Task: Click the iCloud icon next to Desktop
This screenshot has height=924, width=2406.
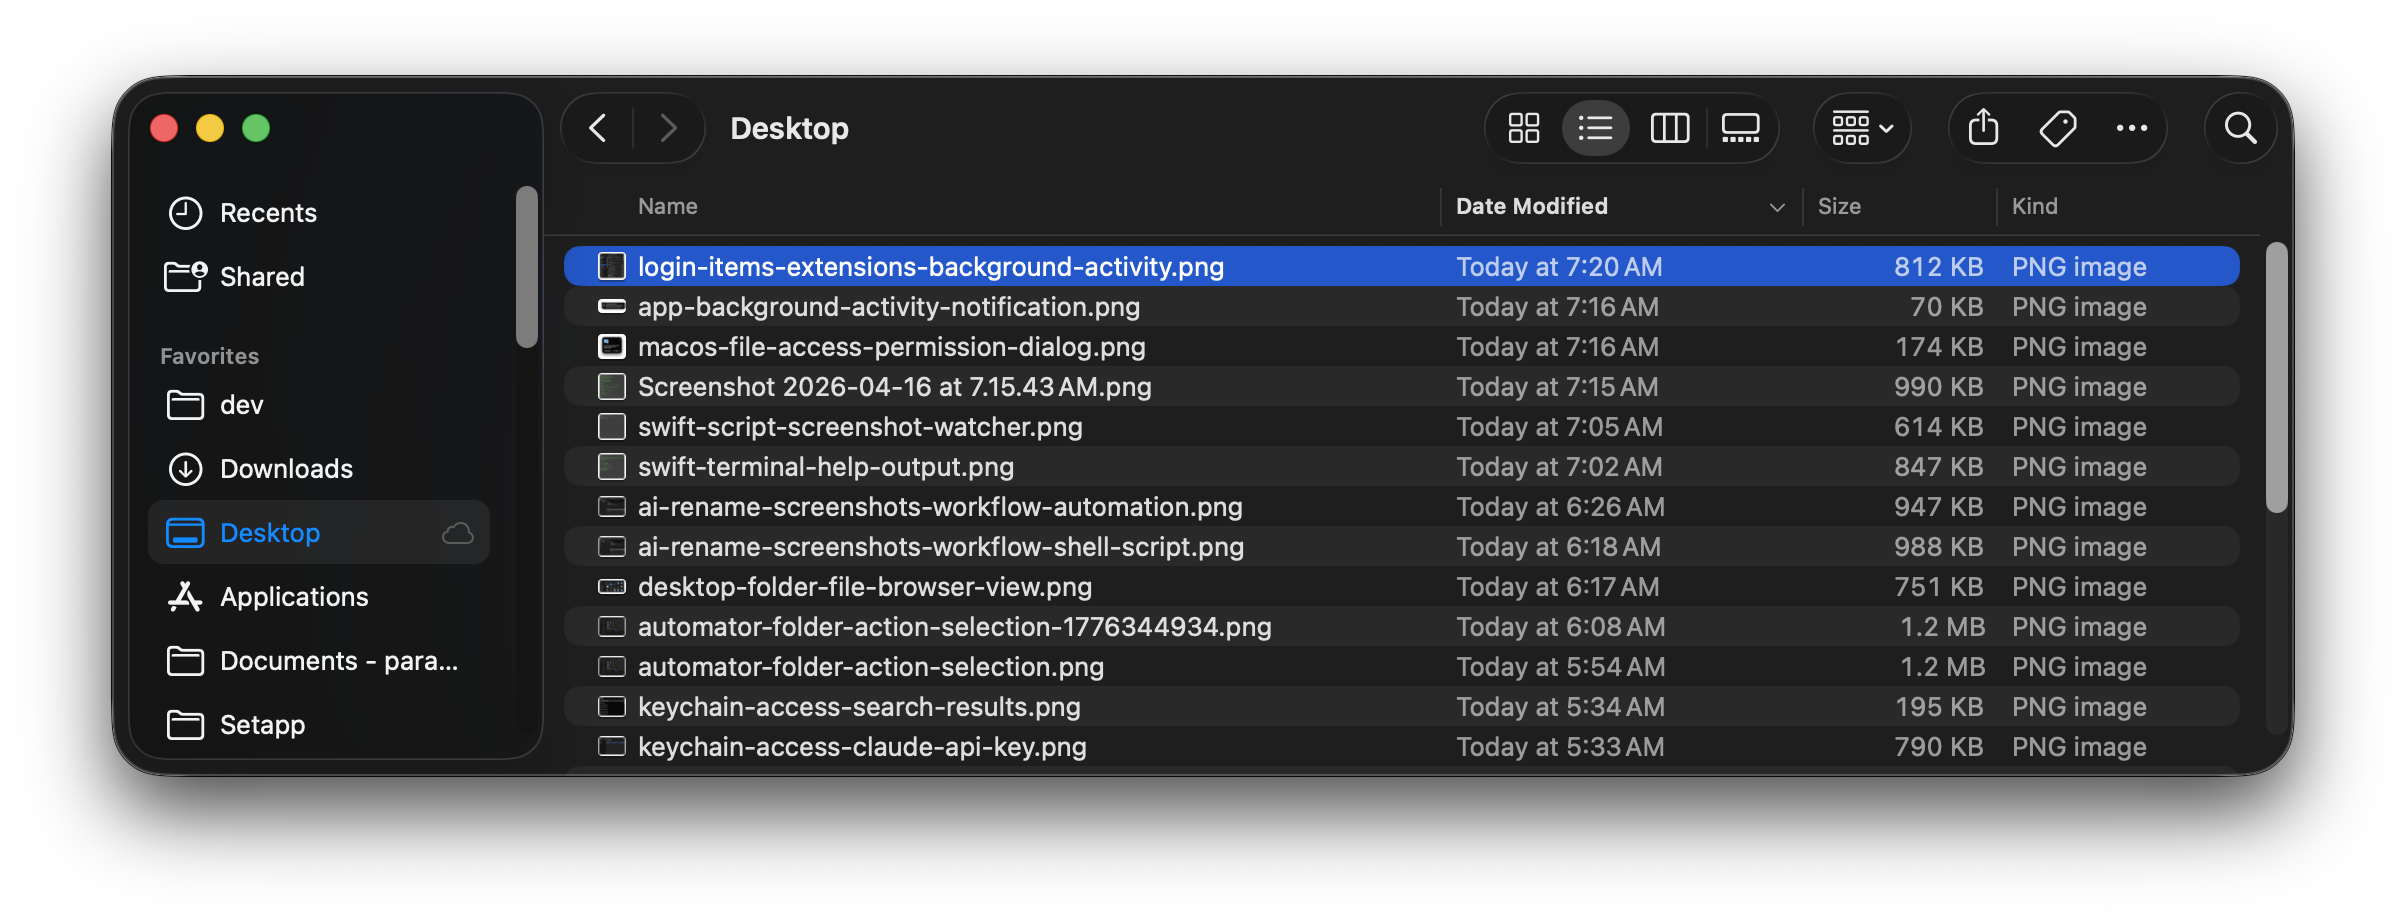Action: point(457,532)
